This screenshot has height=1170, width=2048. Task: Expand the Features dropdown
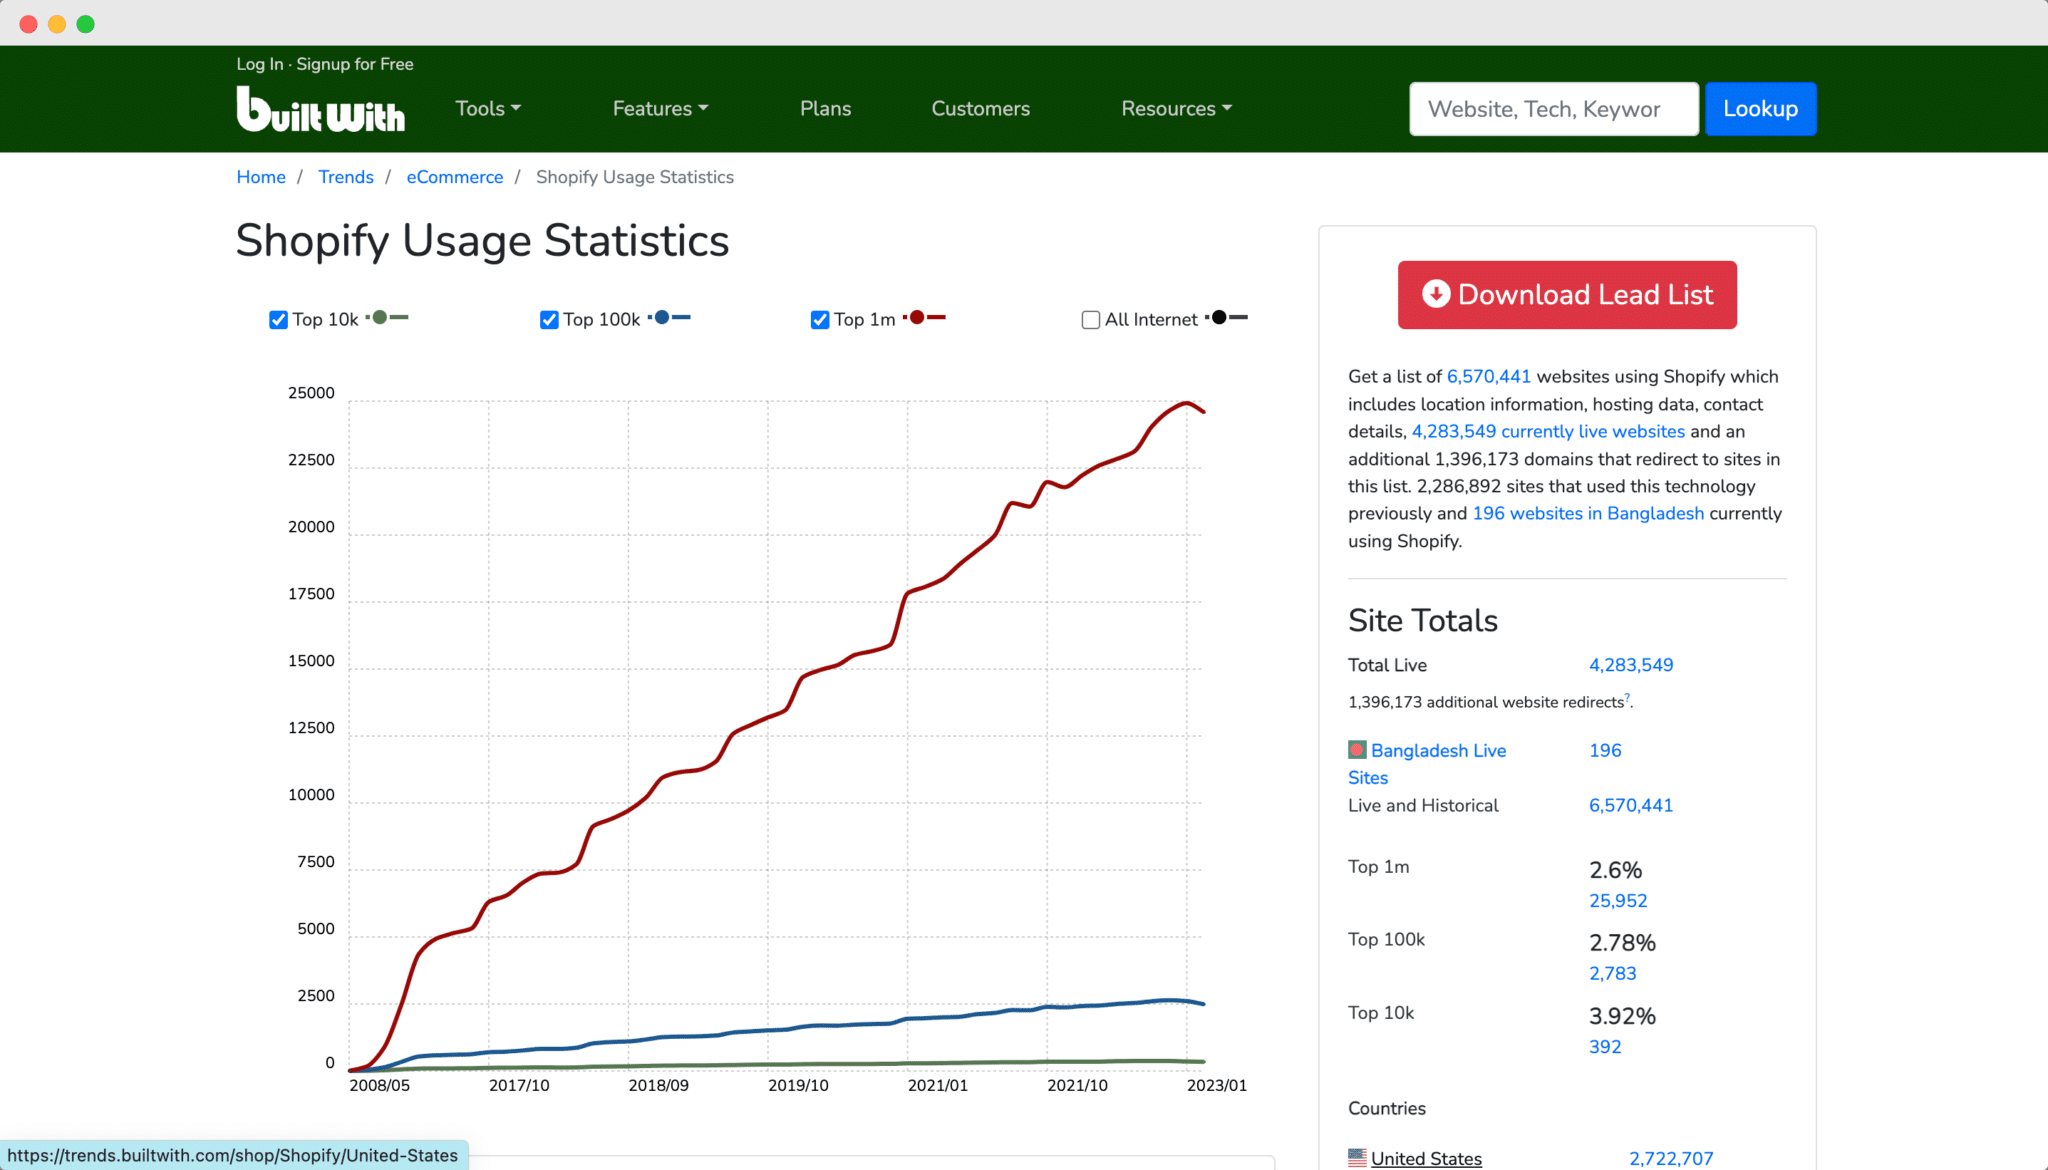(659, 108)
